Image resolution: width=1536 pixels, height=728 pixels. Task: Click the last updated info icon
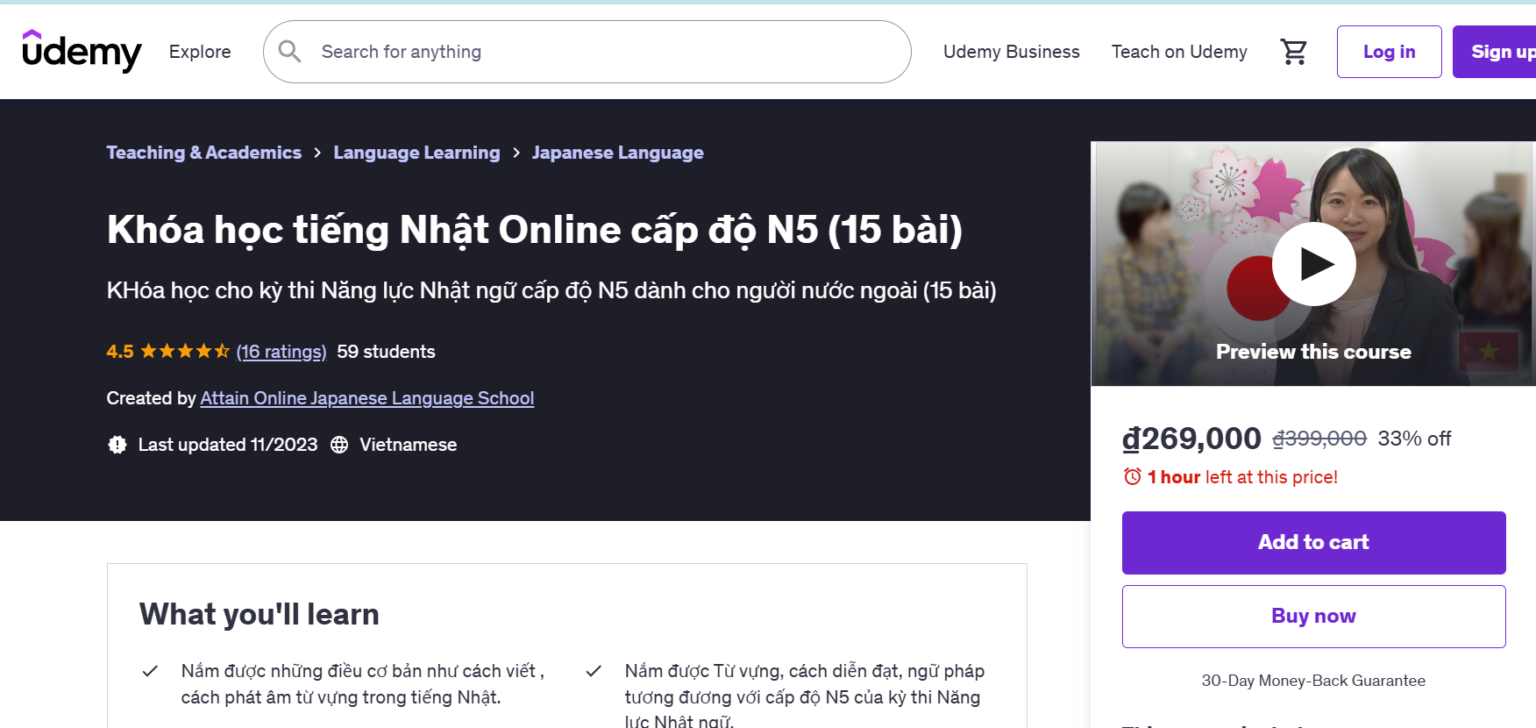116,444
